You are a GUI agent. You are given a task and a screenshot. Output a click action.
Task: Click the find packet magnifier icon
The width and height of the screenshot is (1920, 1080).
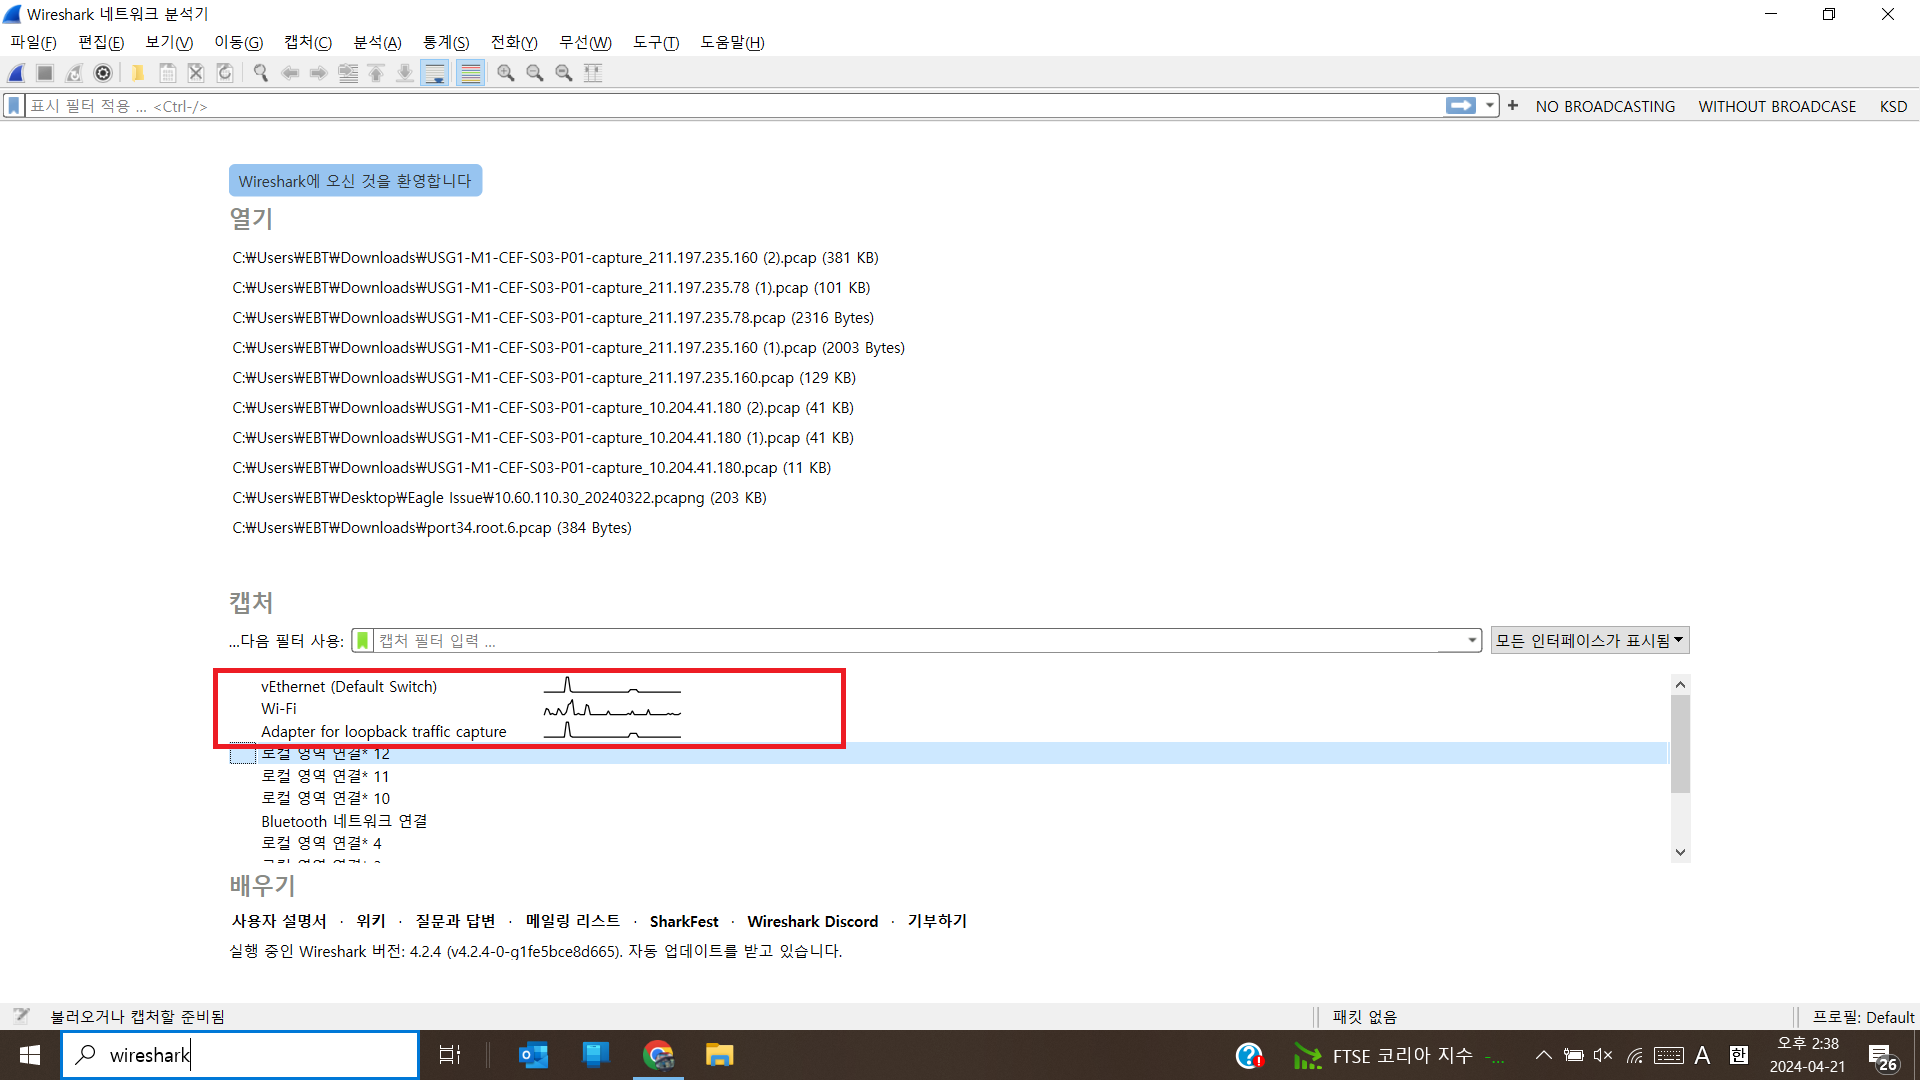tap(261, 73)
